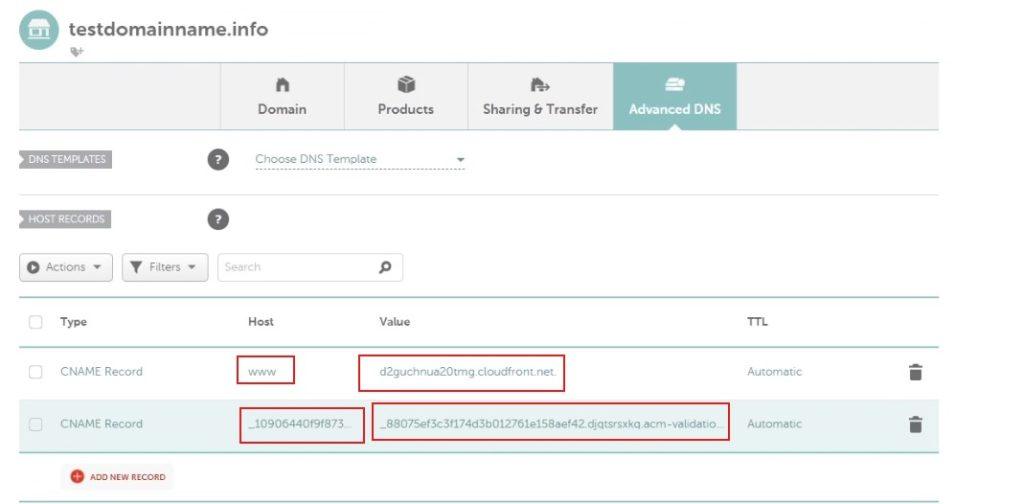Click the Type column header
Image resolution: width=1024 pixels, height=504 pixels.
tap(73, 322)
